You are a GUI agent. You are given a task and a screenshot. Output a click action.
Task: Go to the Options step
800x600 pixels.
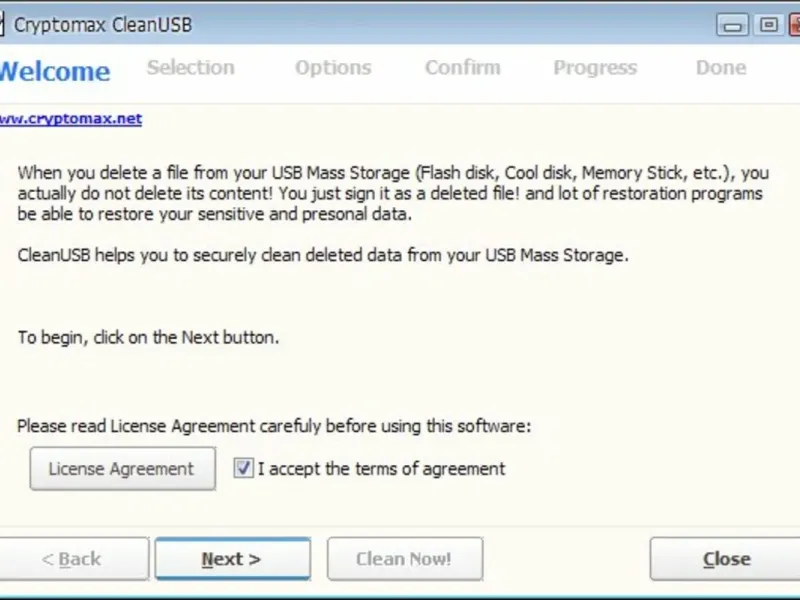tap(333, 68)
